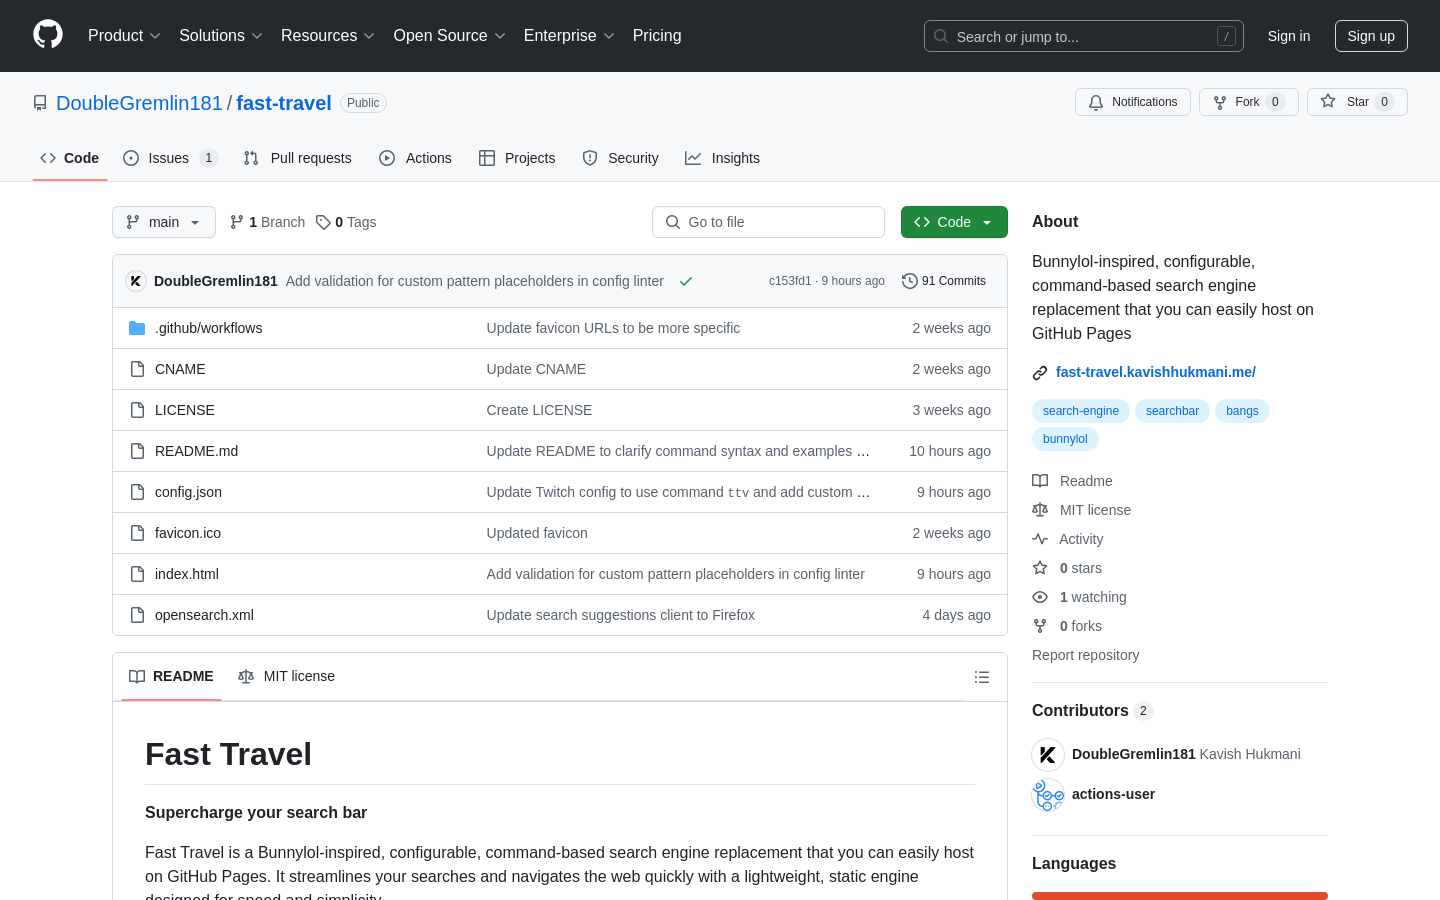Open the Activity link
This screenshot has height=900, width=1440.
pyautogui.click(x=1068, y=539)
